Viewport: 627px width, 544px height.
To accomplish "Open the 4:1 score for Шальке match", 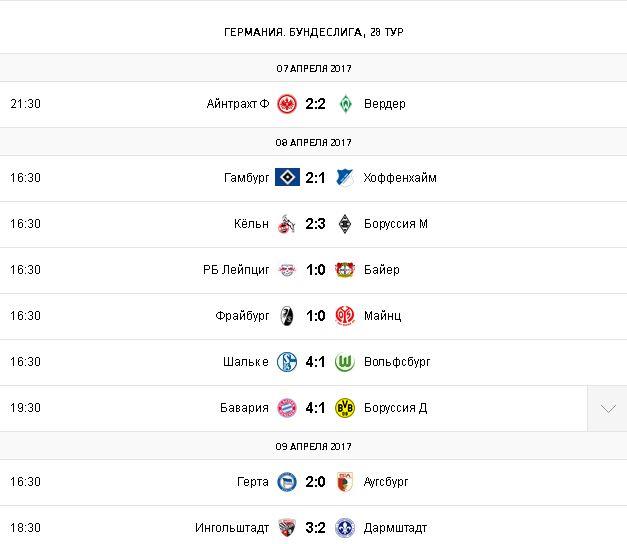I will pyautogui.click(x=316, y=362).
